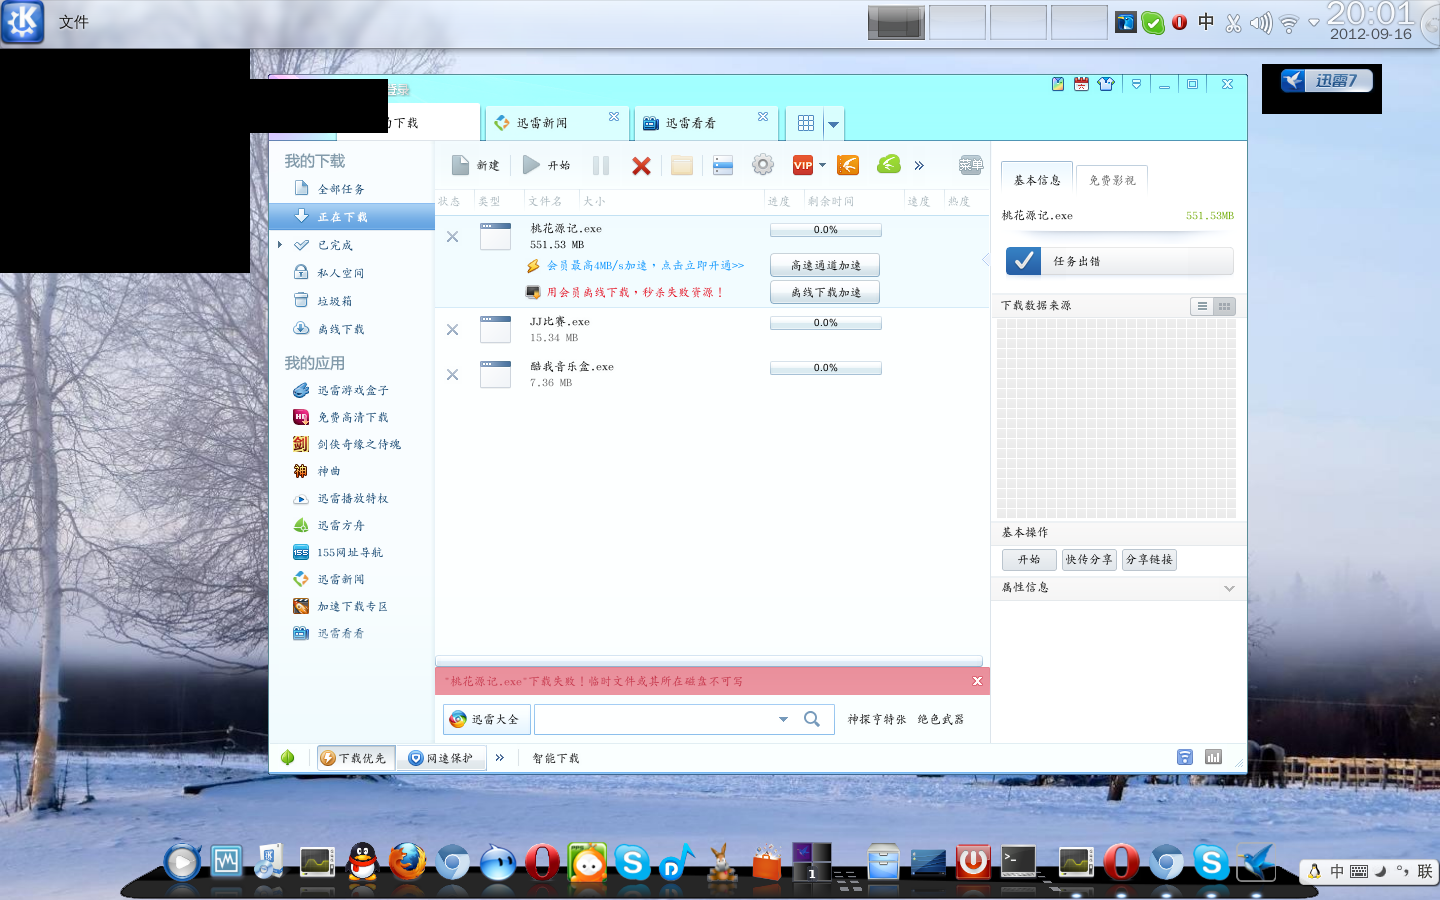Switch to the 基本信息 tab
The image size is (1440, 900).
(1037, 180)
